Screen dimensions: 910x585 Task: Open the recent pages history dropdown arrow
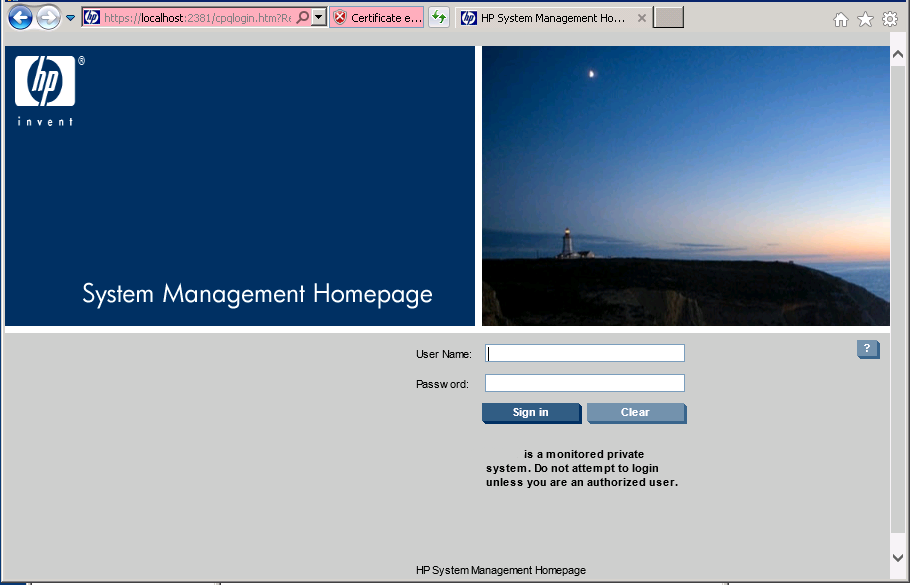(x=70, y=18)
